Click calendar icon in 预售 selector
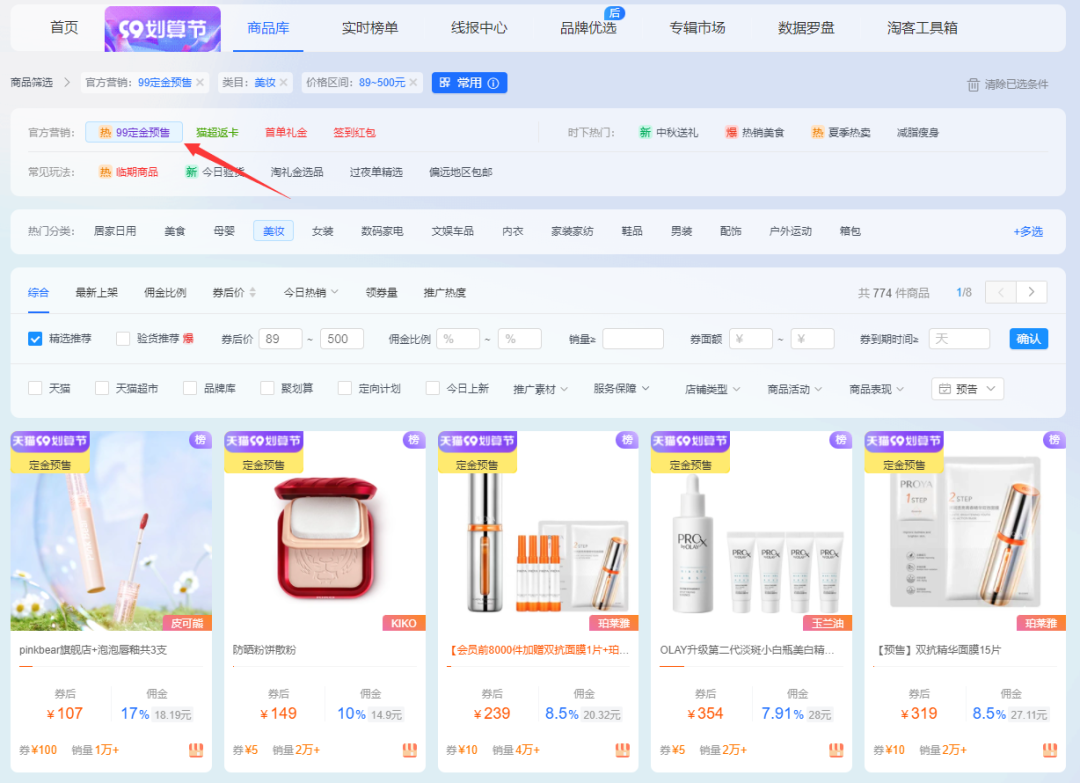 [945, 389]
